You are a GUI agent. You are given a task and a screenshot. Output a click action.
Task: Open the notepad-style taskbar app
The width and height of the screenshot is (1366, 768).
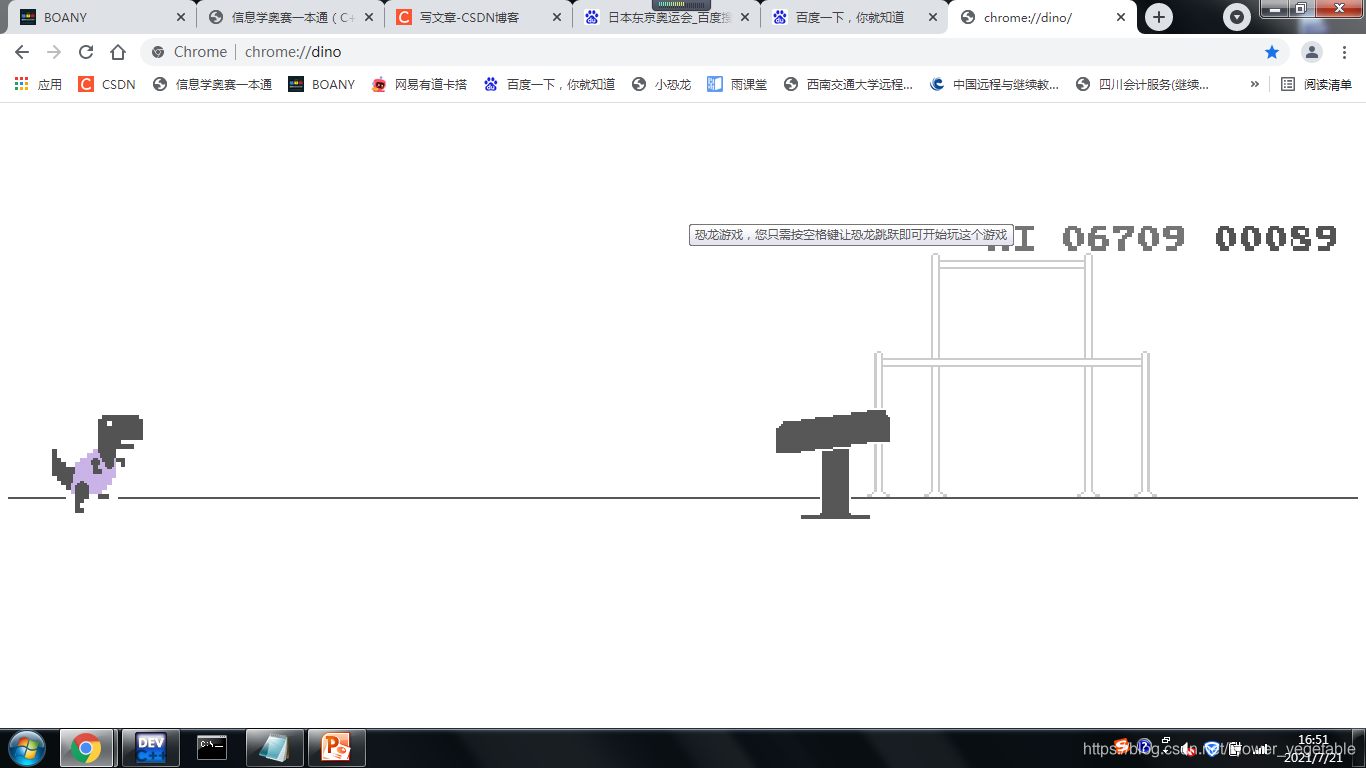[273, 748]
